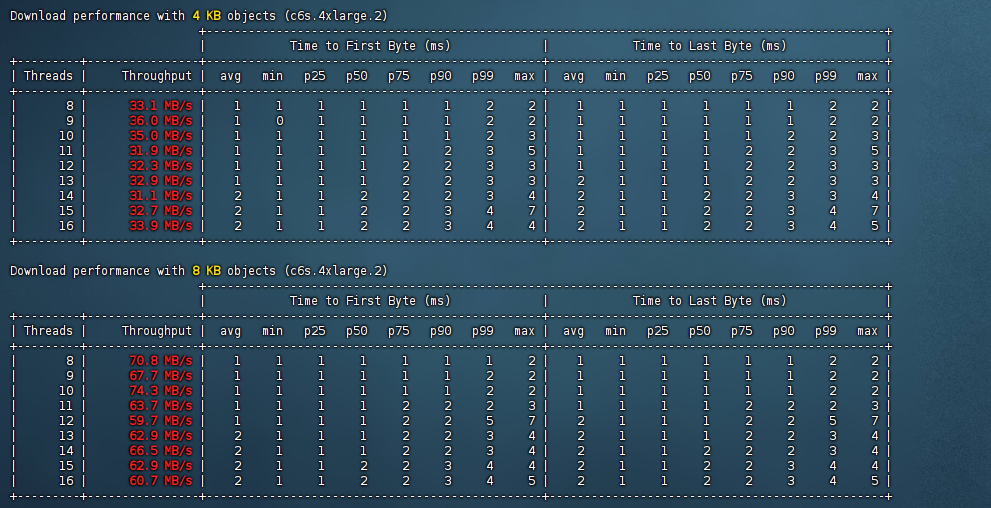
Task: Click the 0 min value in the 4 KB table
Action: pyautogui.click(x=279, y=121)
